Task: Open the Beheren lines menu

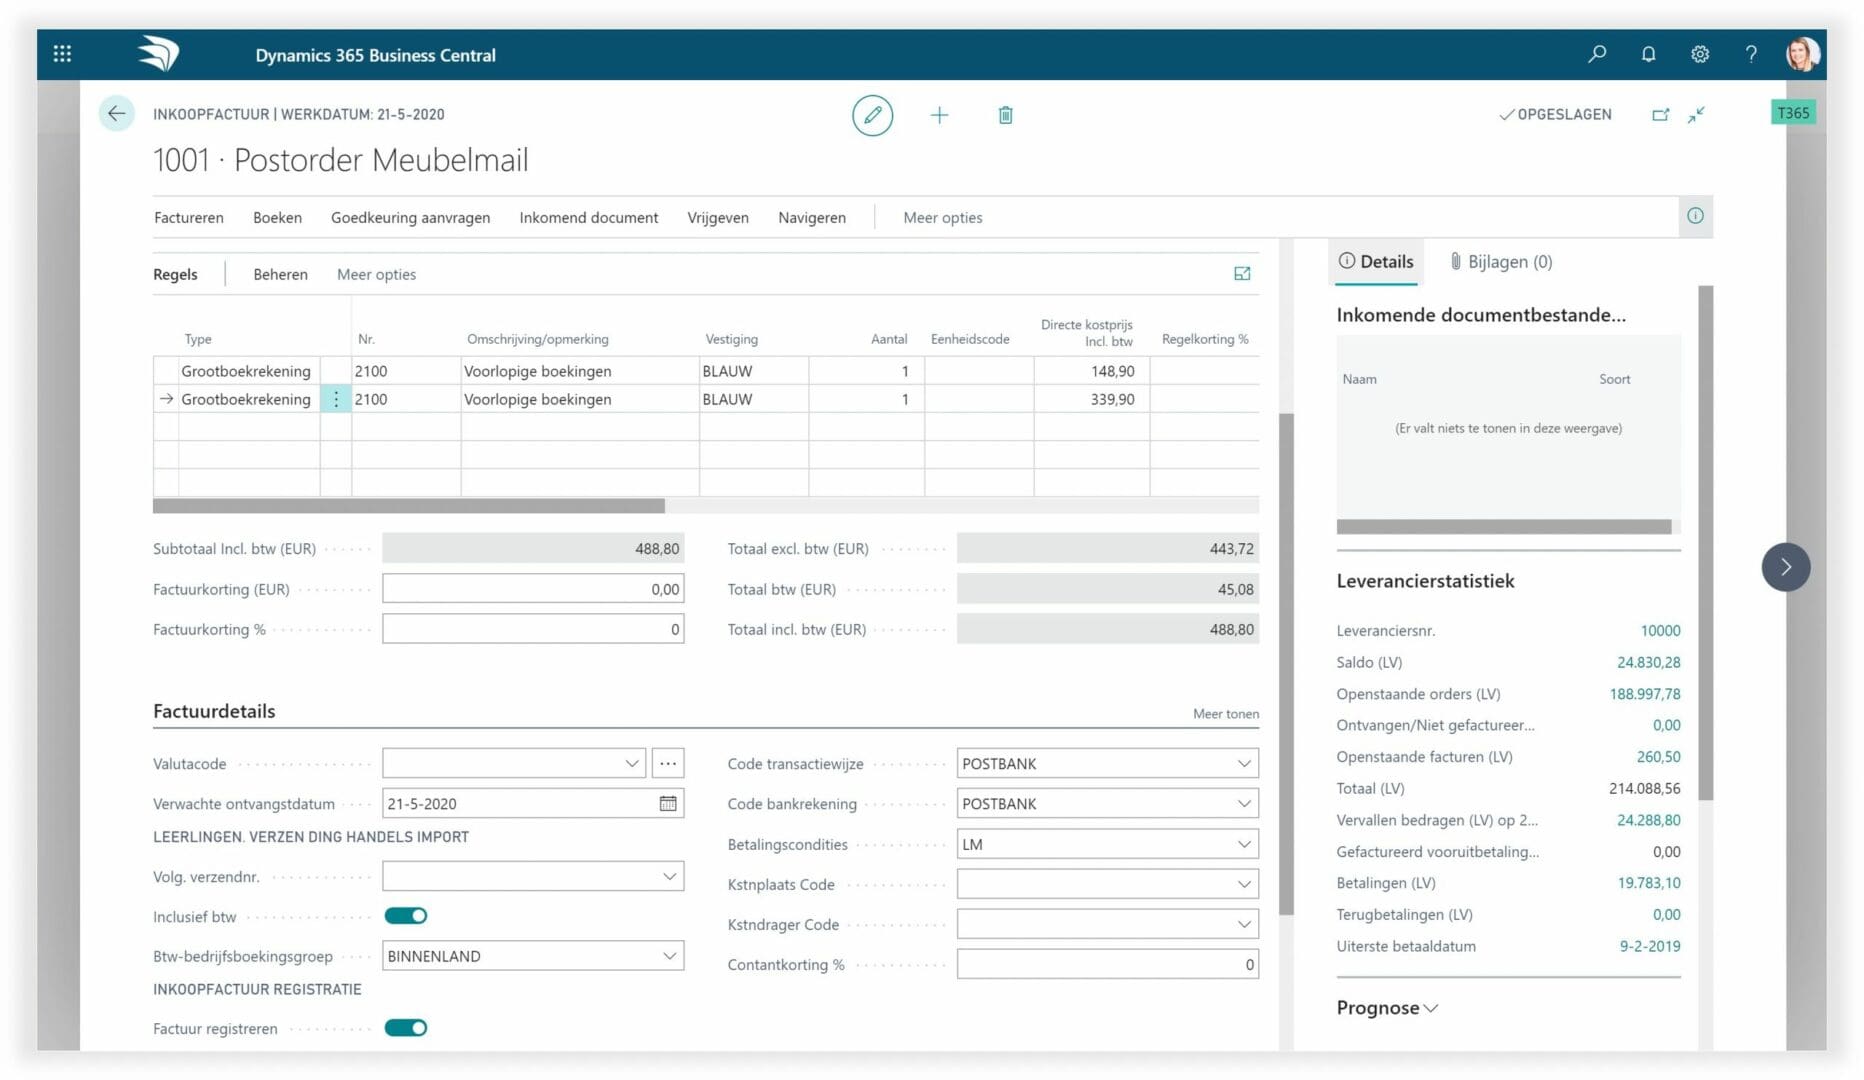Action: click(x=280, y=274)
